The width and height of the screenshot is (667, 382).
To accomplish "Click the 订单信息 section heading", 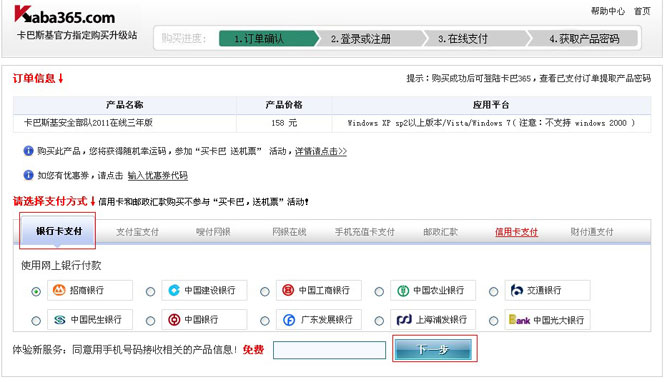I will pos(38,78).
